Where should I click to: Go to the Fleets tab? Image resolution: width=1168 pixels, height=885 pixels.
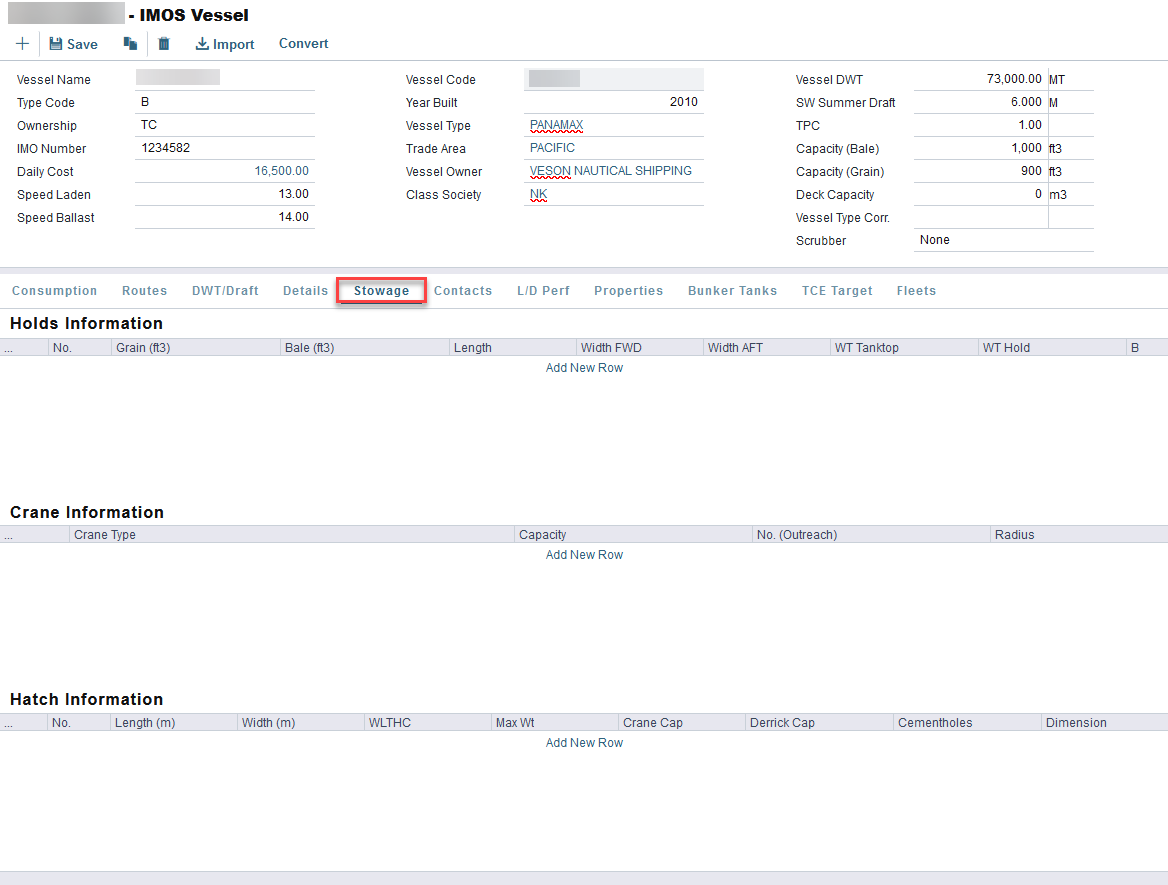[x=916, y=291]
